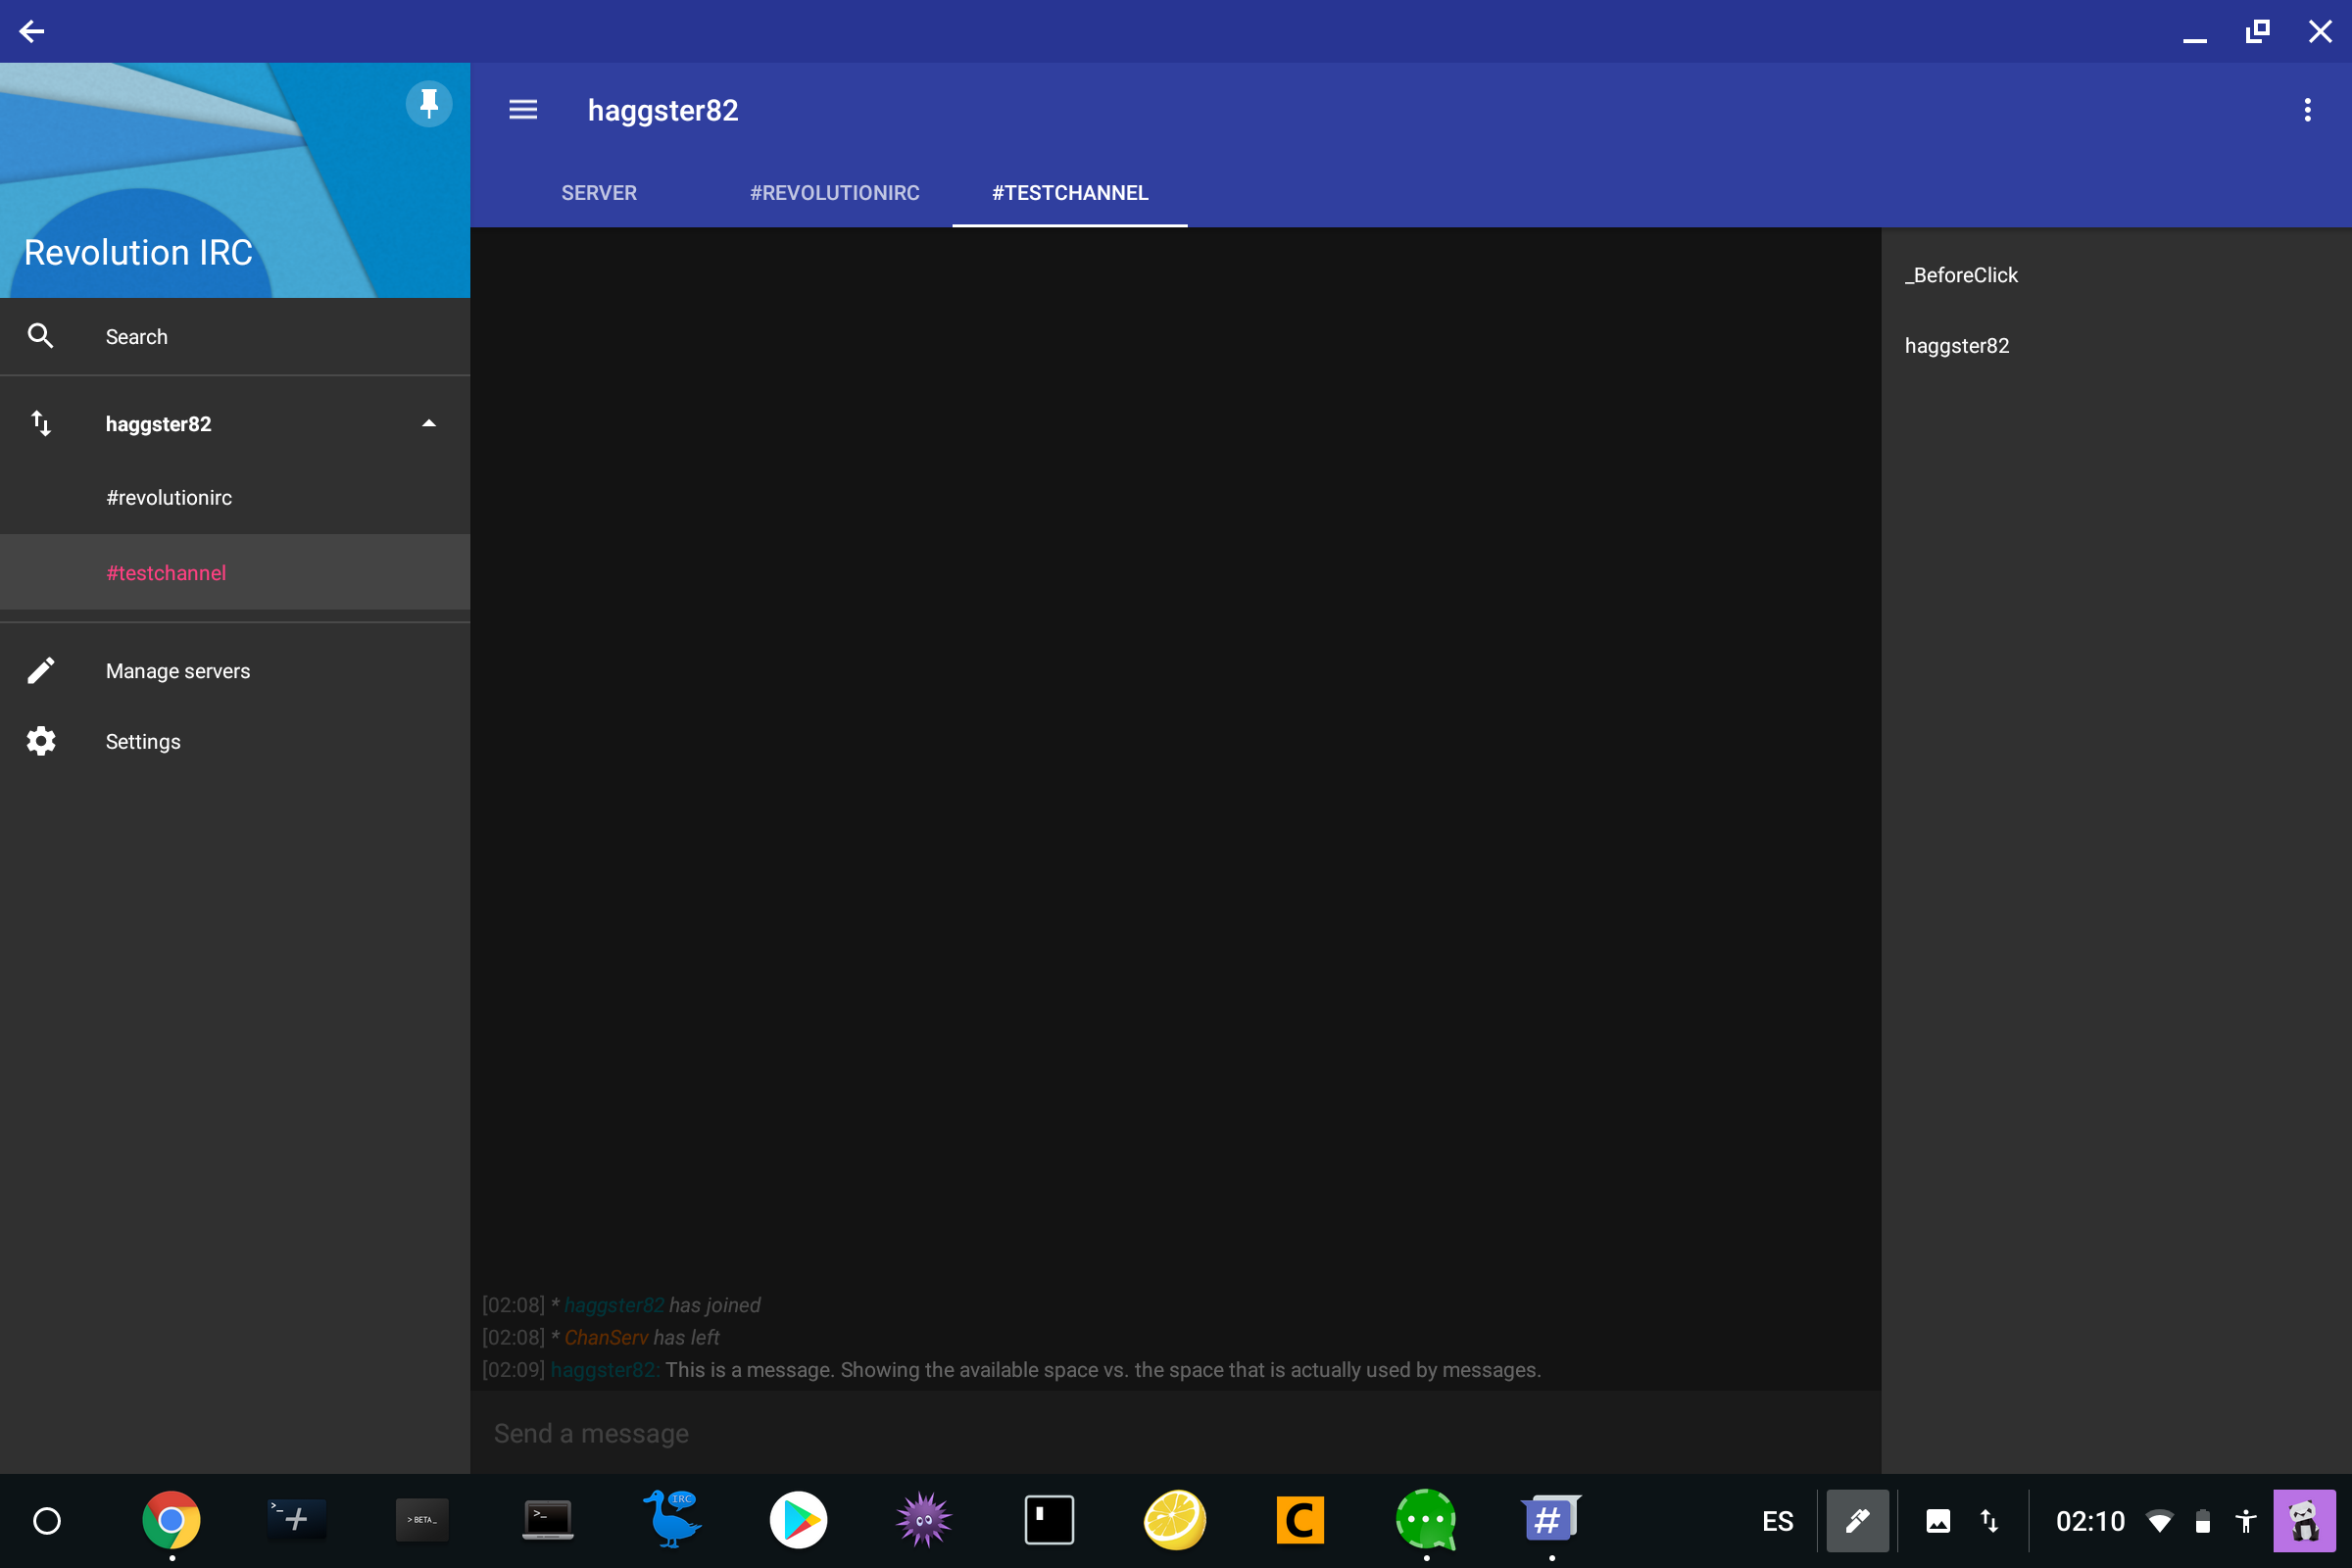The image size is (2352, 1568).
Task: Select the stylus tool in the status bar
Action: 1858,1520
